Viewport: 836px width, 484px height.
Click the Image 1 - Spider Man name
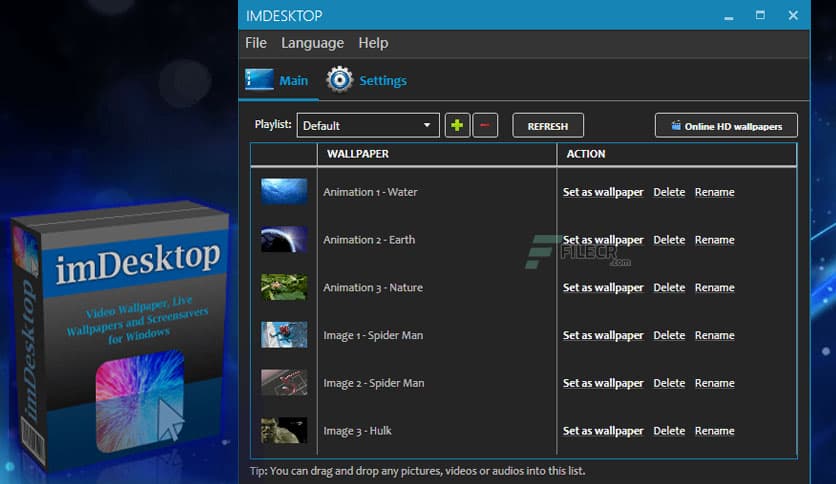[373, 335]
